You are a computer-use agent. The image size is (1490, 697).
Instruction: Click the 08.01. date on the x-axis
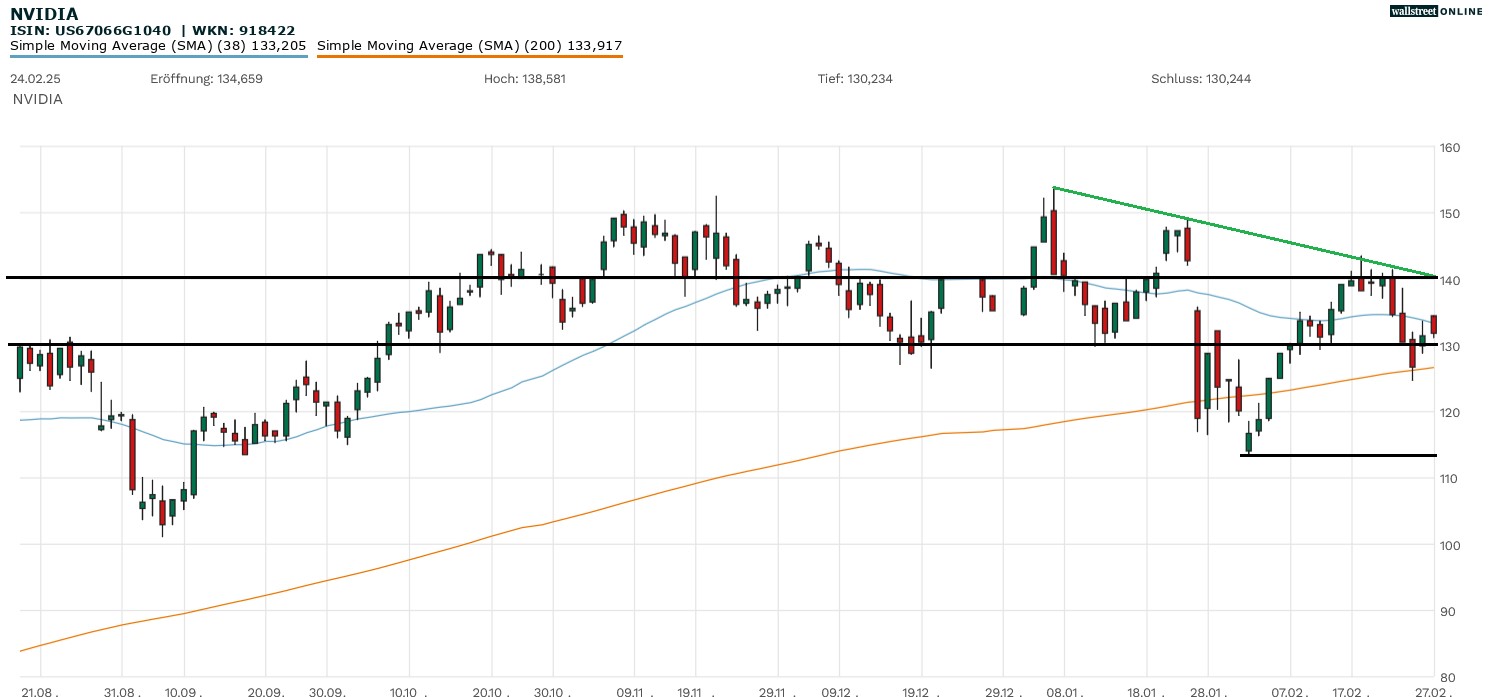(x=1063, y=691)
